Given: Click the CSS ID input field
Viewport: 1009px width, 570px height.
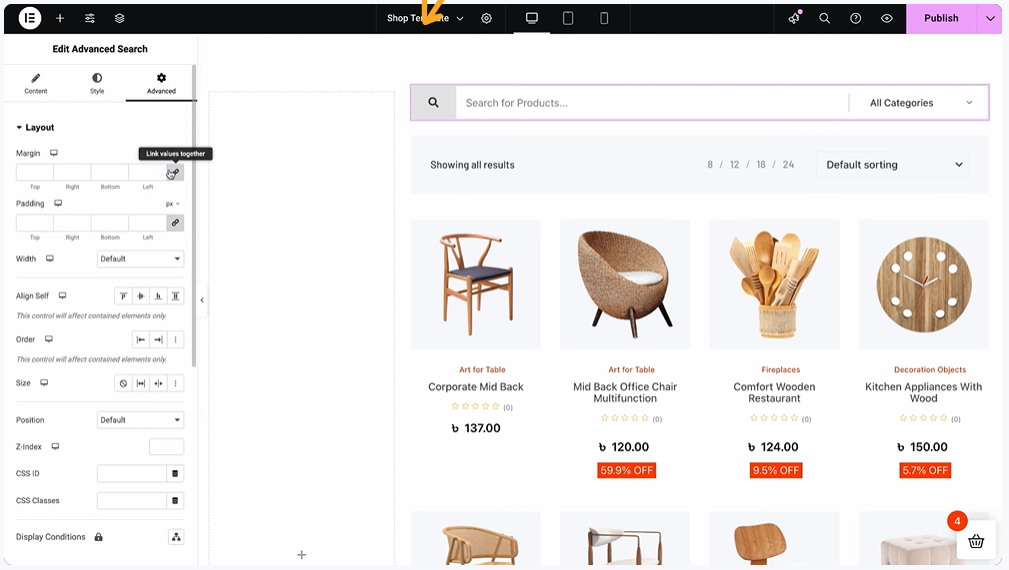Looking at the screenshot, I should [x=132, y=473].
